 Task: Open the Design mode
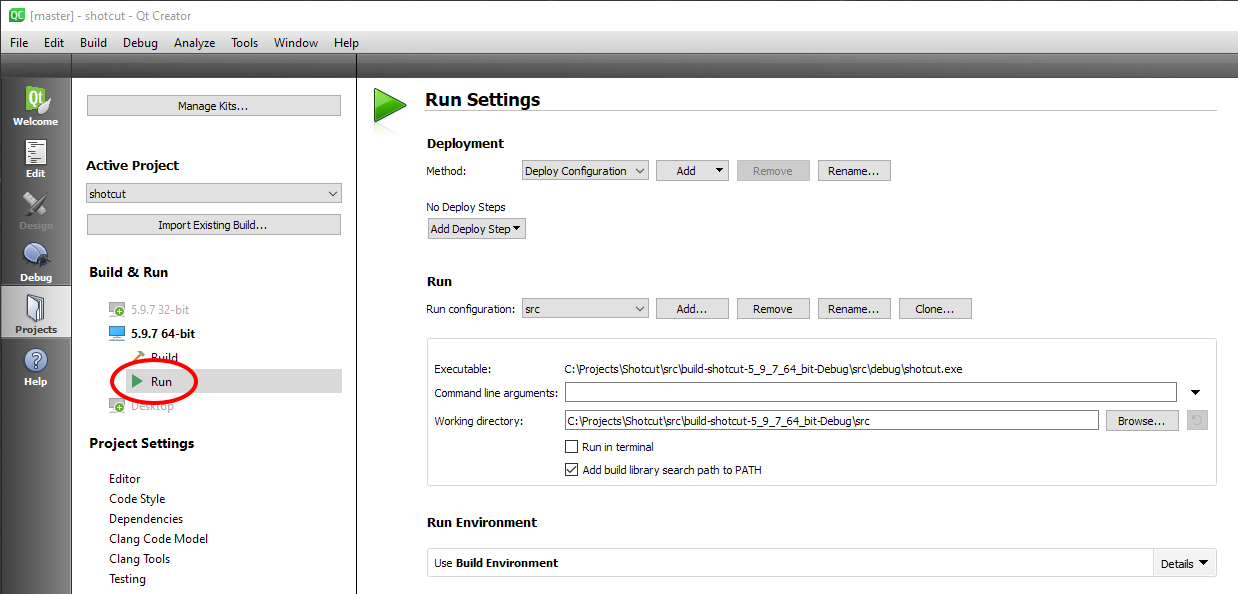pos(35,210)
